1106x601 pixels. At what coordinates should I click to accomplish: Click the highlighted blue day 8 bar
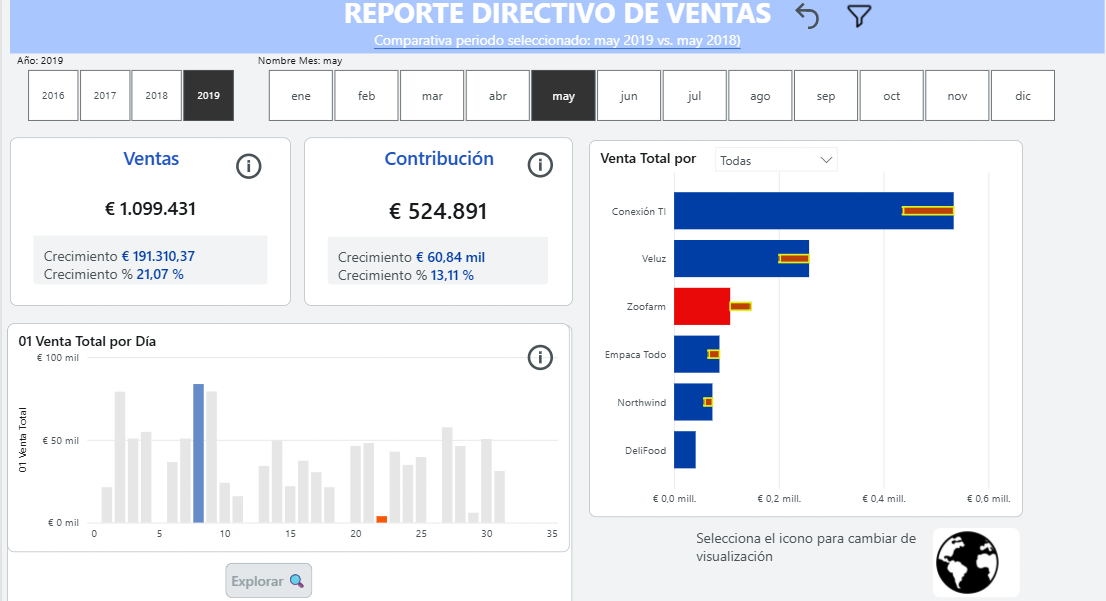[x=199, y=454]
